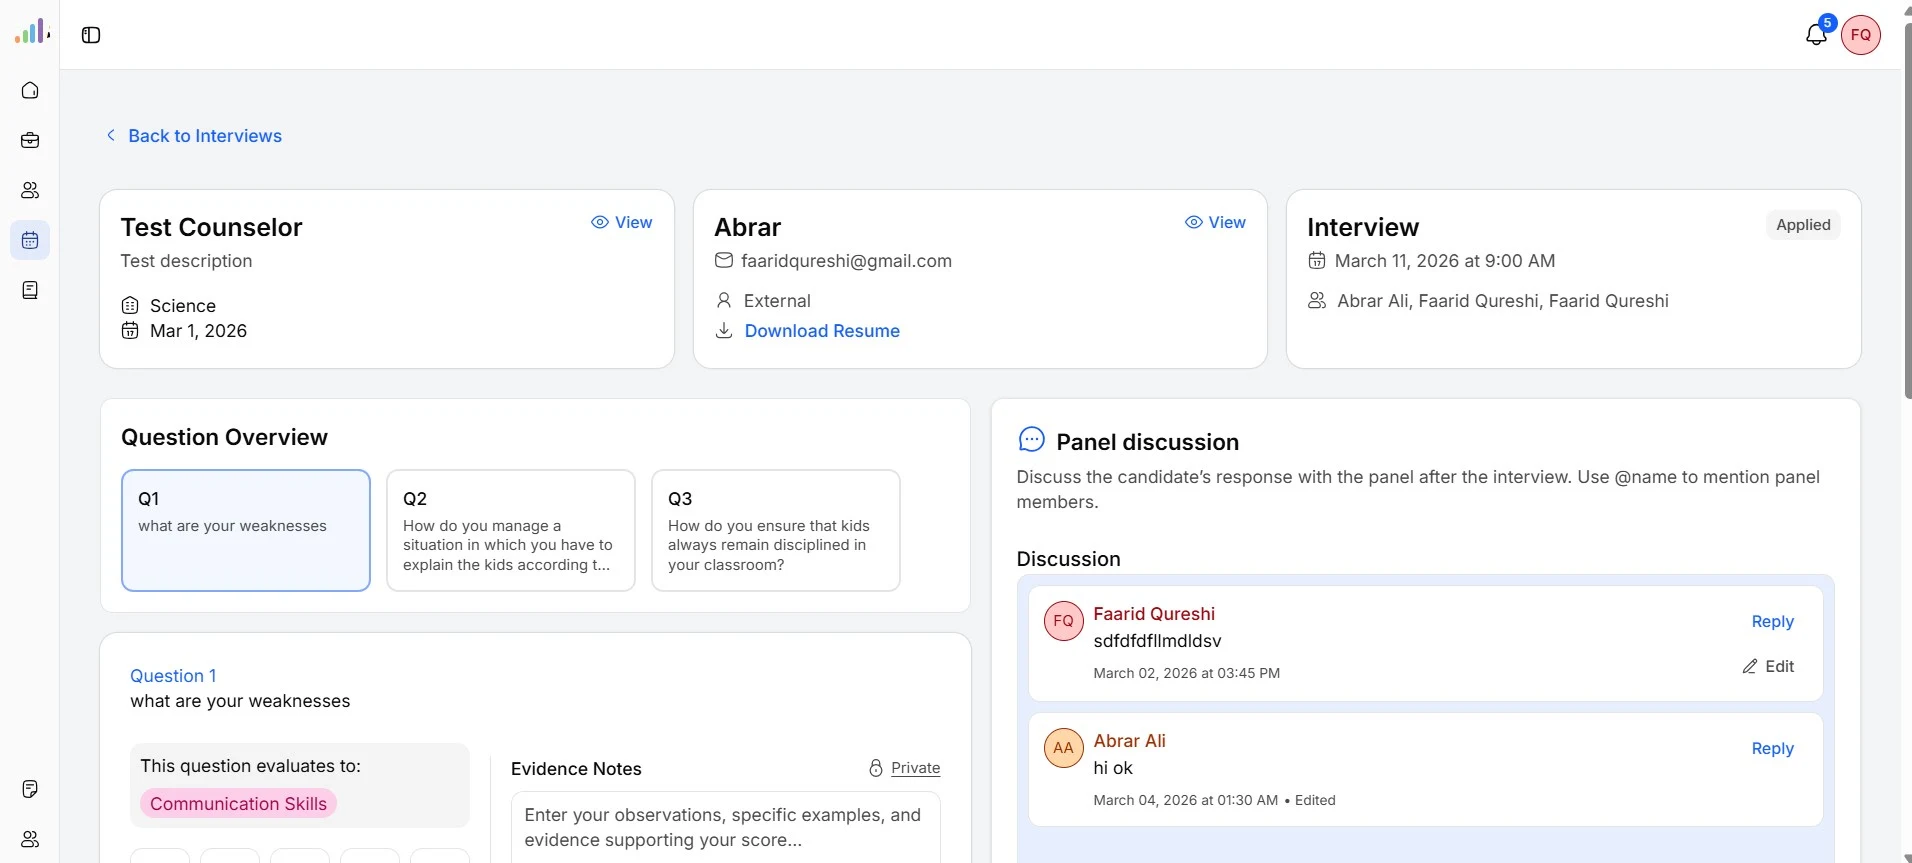The height and width of the screenshot is (863, 1912).
Task: Open the calendar interviews icon in sidebar
Action: click(30, 240)
